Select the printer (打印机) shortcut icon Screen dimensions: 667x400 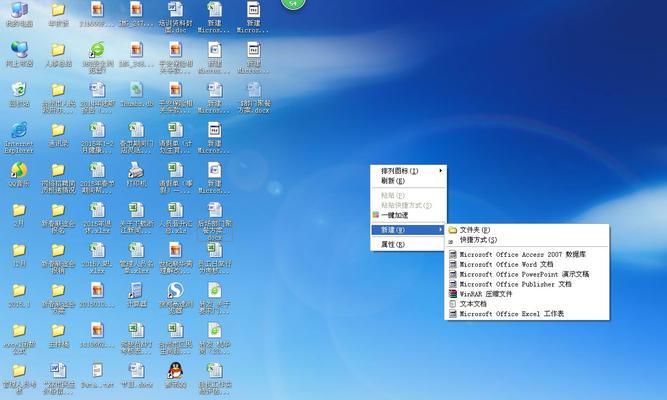pos(137,174)
